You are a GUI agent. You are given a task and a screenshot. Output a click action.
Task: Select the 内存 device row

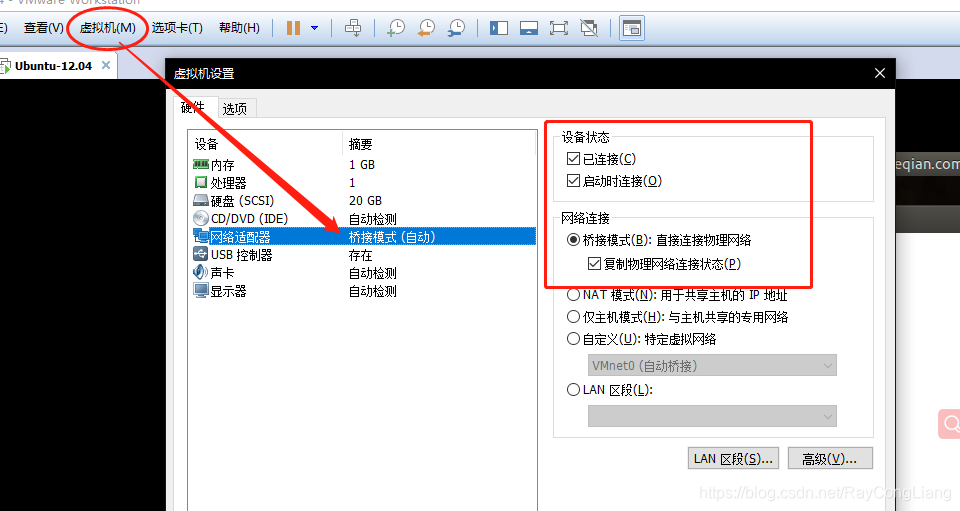[x=364, y=165]
